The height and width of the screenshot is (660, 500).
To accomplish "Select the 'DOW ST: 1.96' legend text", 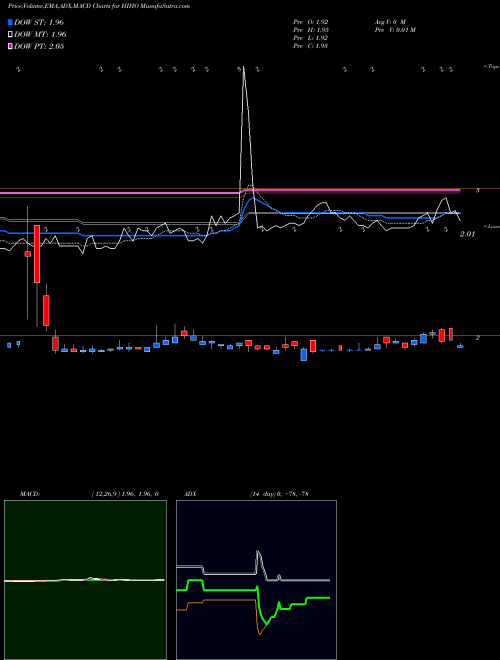I will 39,22.
